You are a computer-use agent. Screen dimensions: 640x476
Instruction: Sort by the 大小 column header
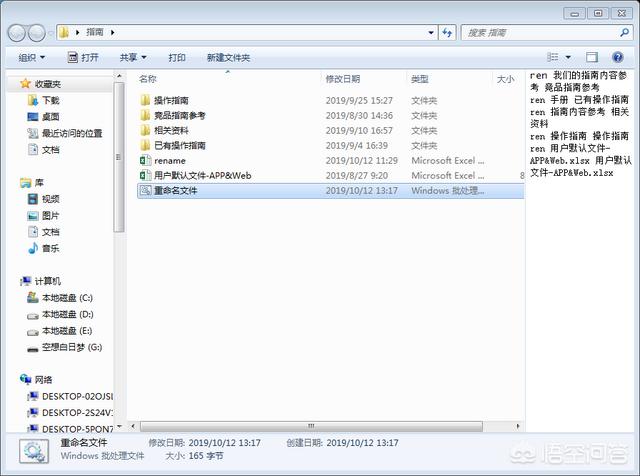click(x=505, y=79)
